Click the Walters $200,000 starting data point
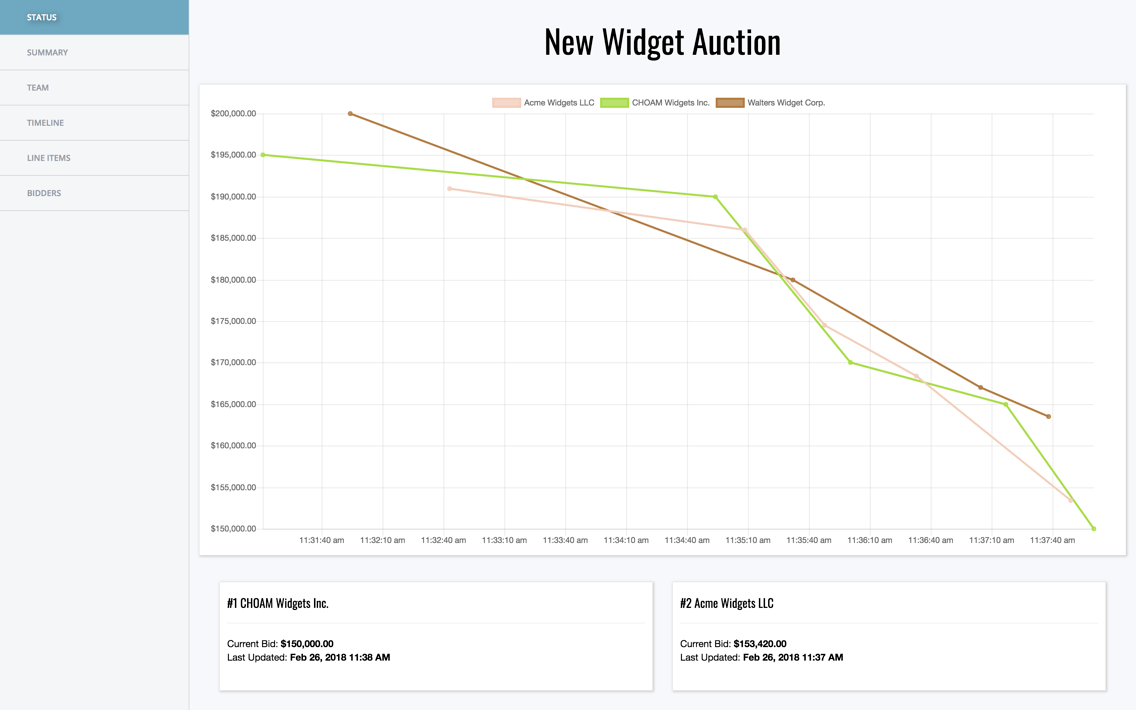This screenshot has height=710, width=1136. (350, 114)
